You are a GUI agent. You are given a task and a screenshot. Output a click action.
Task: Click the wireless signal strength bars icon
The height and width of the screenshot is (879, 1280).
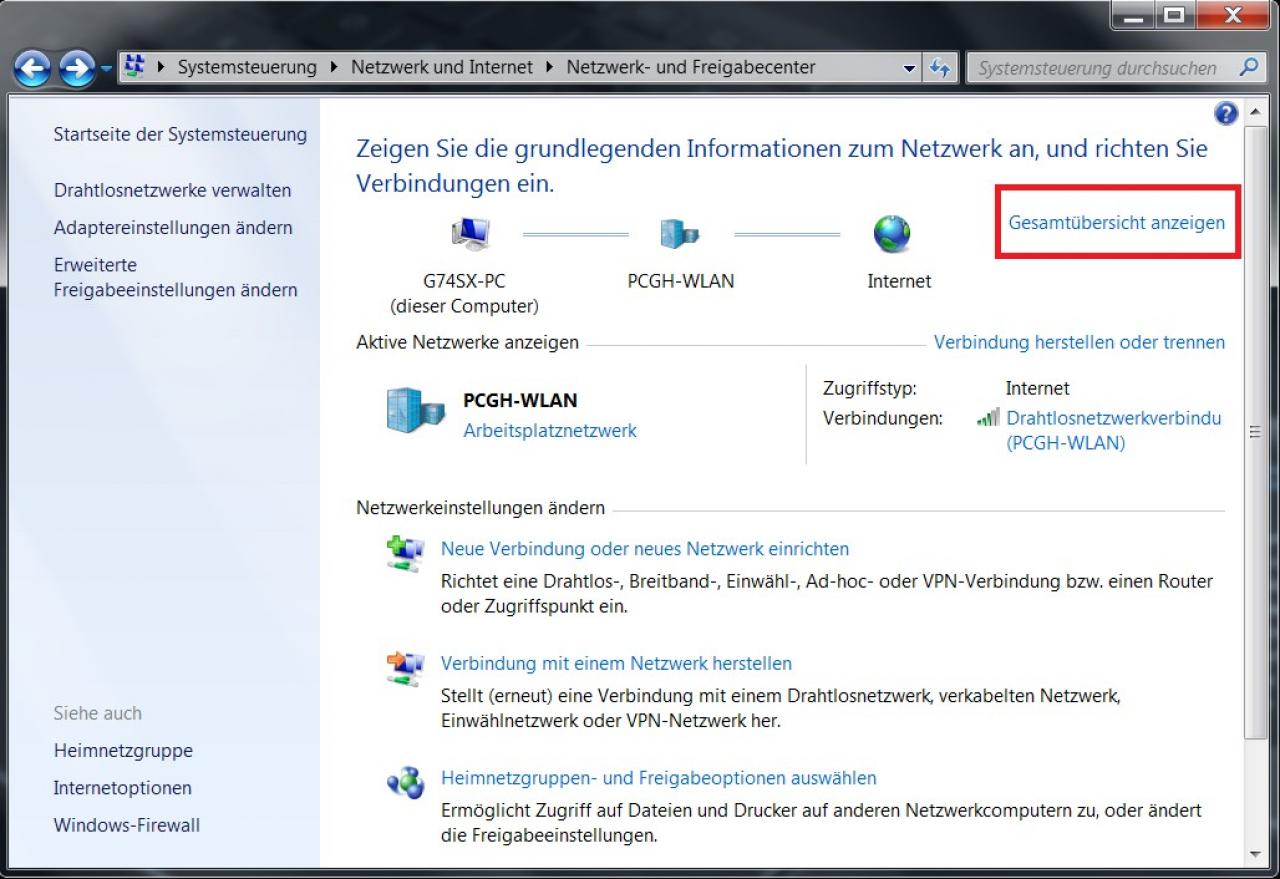[988, 418]
